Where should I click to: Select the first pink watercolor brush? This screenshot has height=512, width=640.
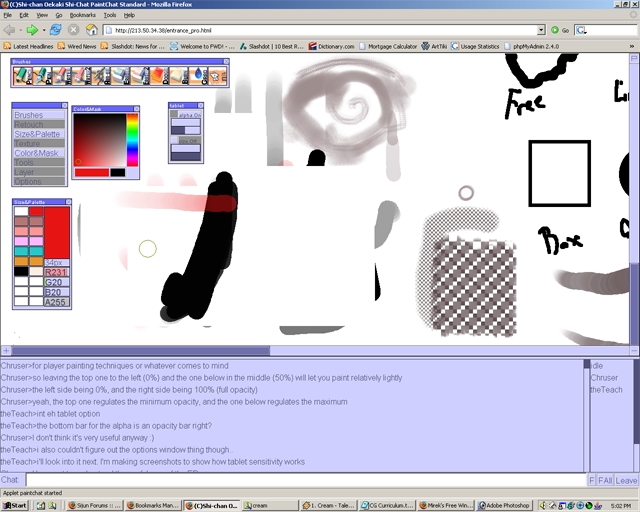tap(62, 76)
